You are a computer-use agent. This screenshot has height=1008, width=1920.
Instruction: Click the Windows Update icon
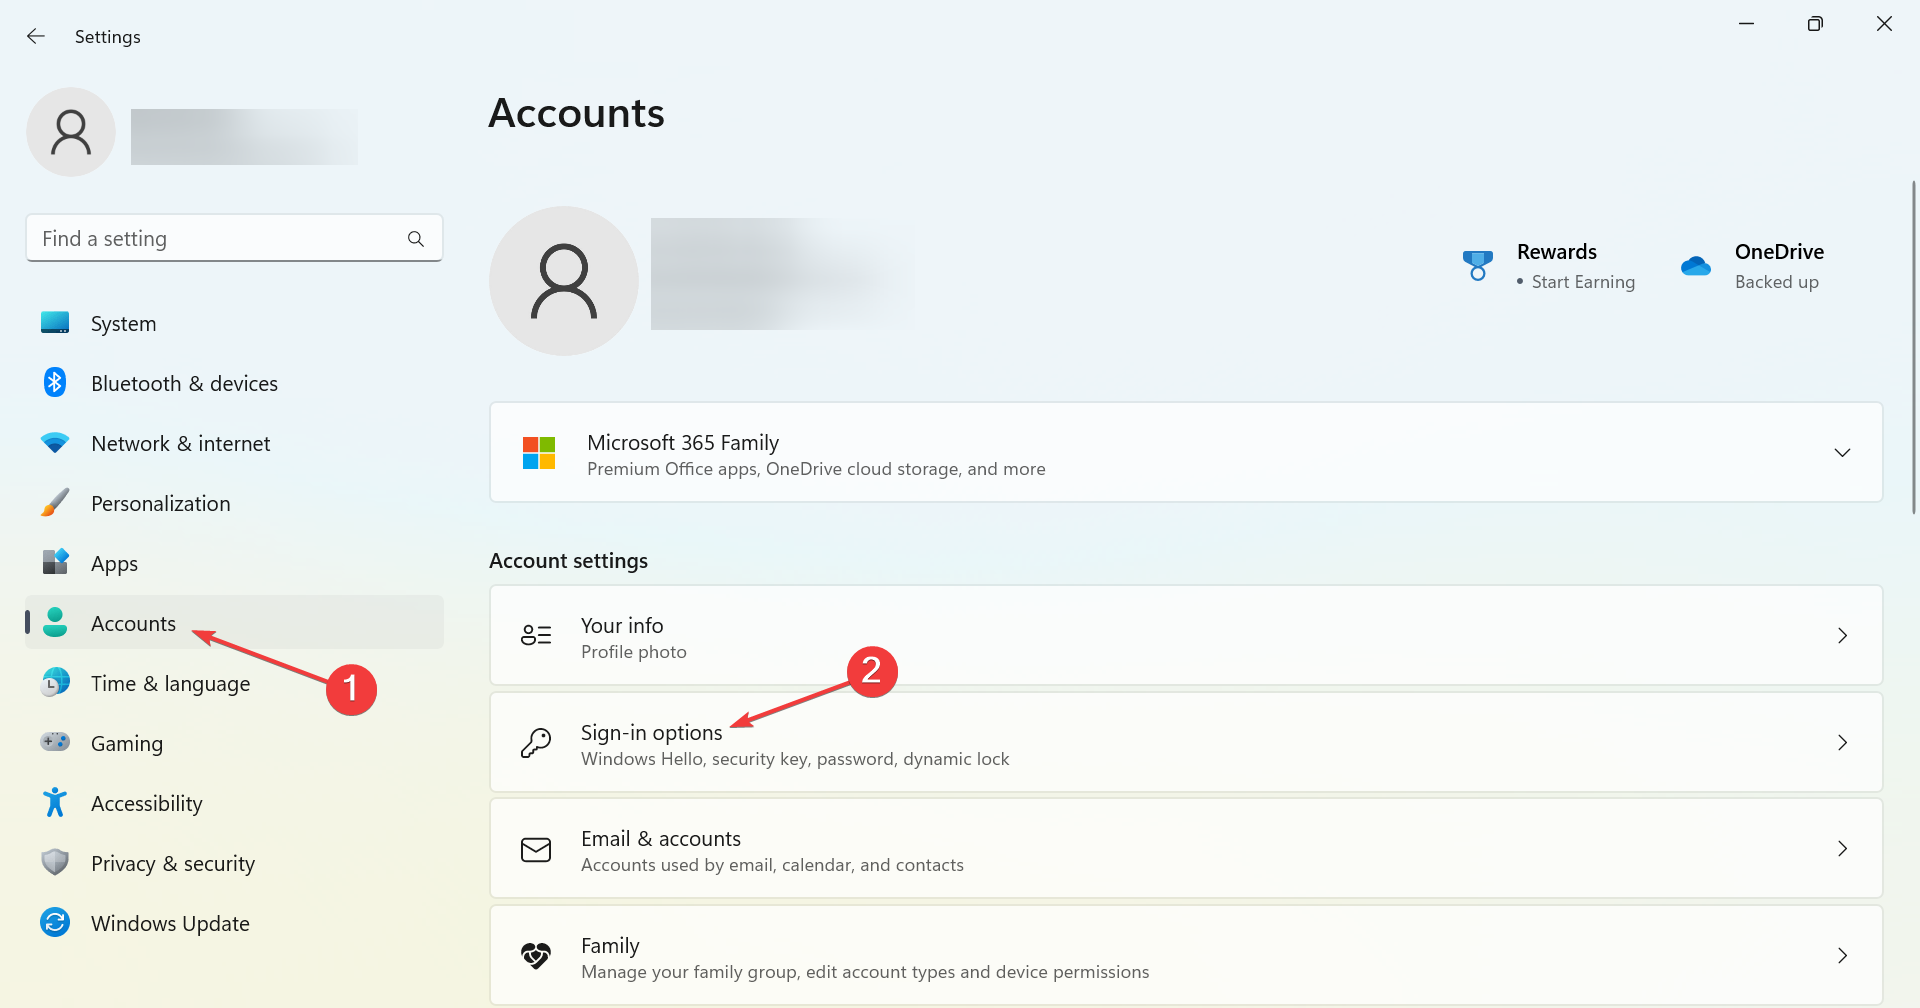(x=55, y=922)
